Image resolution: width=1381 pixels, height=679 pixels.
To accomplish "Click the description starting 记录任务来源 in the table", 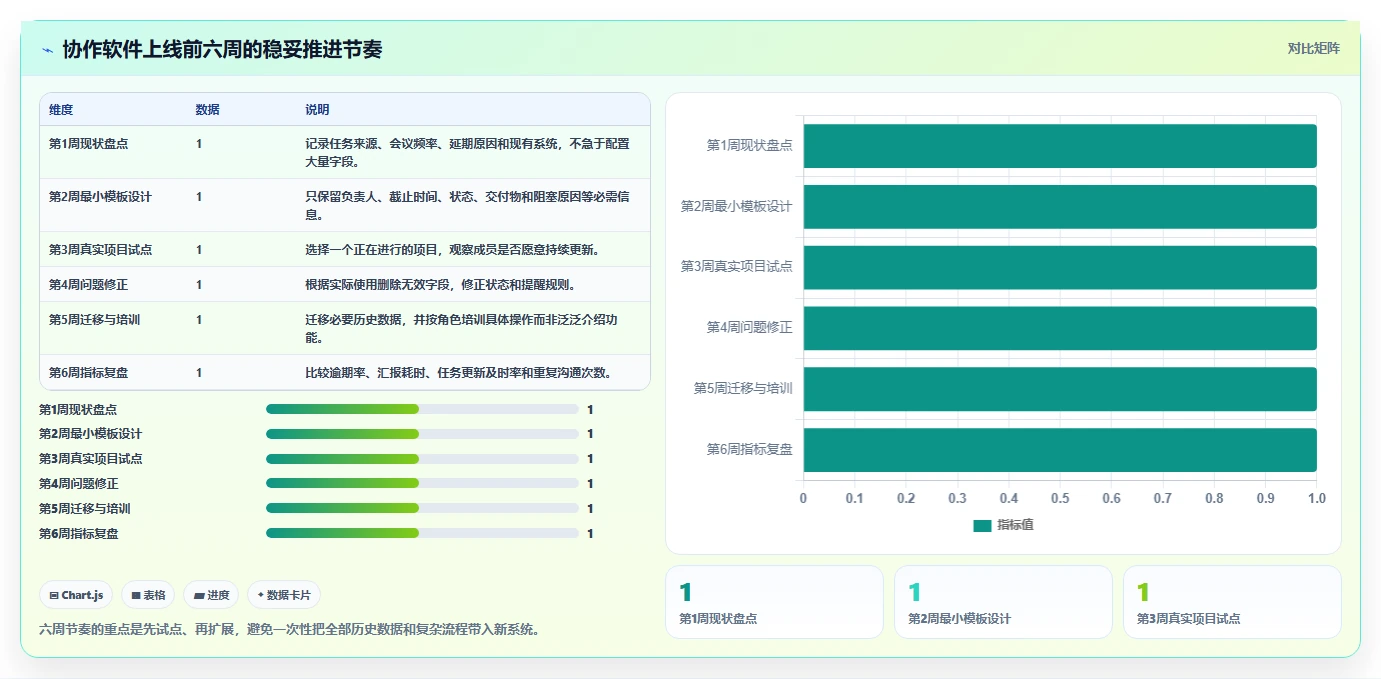I will click(x=468, y=152).
